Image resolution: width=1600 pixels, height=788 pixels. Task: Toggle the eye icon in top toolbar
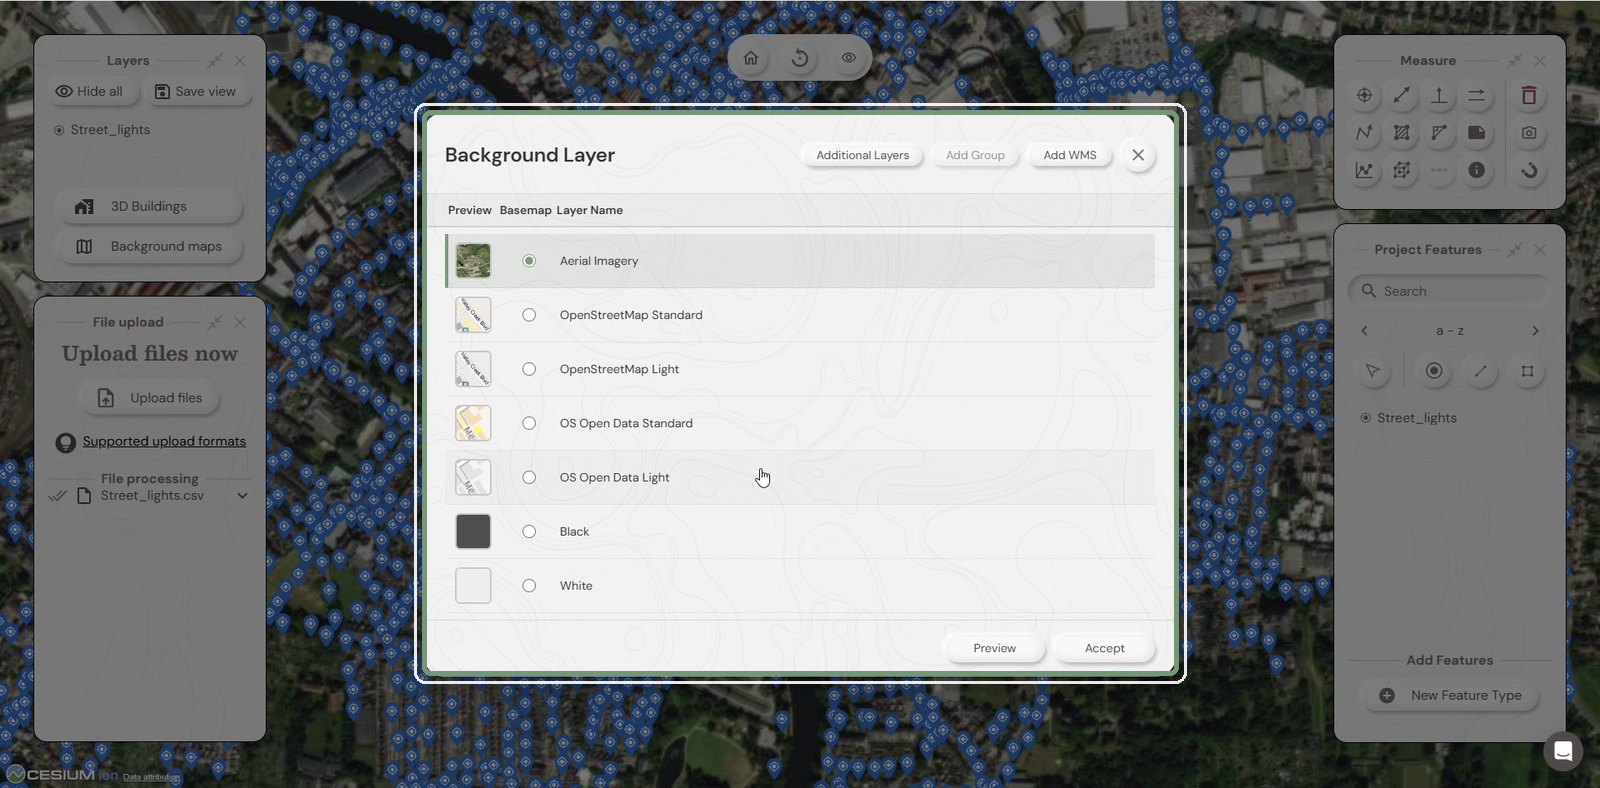tap(848, 58)
